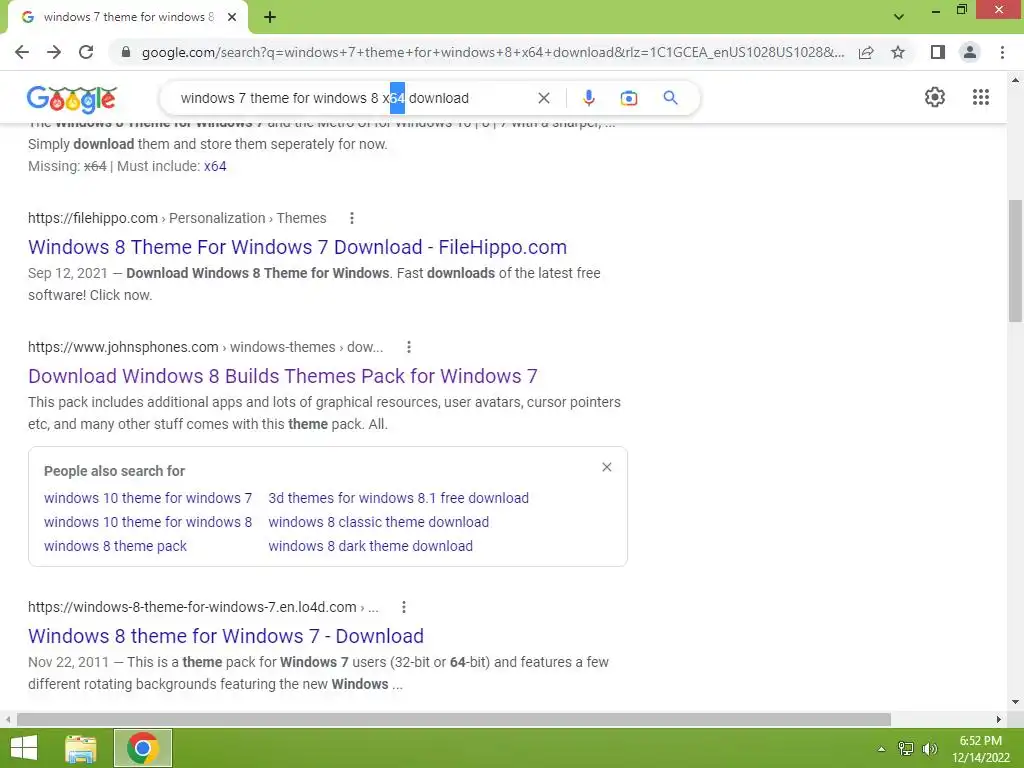This screenshot has width=1024, height=768.
Task: Close the Google search tab
Action: 232,17
